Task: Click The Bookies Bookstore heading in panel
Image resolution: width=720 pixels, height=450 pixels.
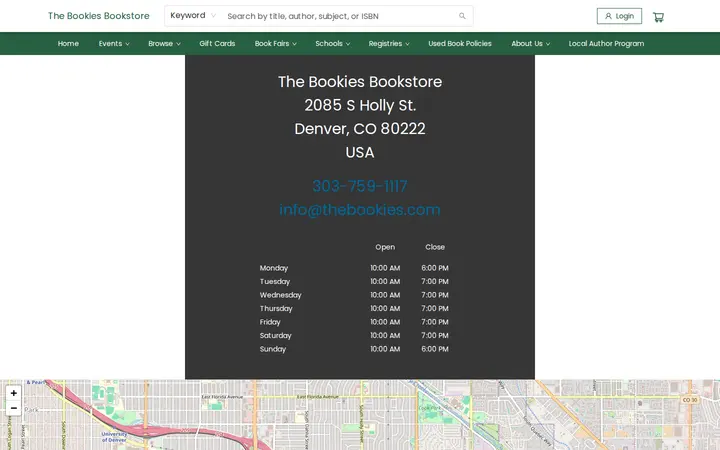Action: pyautogui.click(x=360, y=82)
